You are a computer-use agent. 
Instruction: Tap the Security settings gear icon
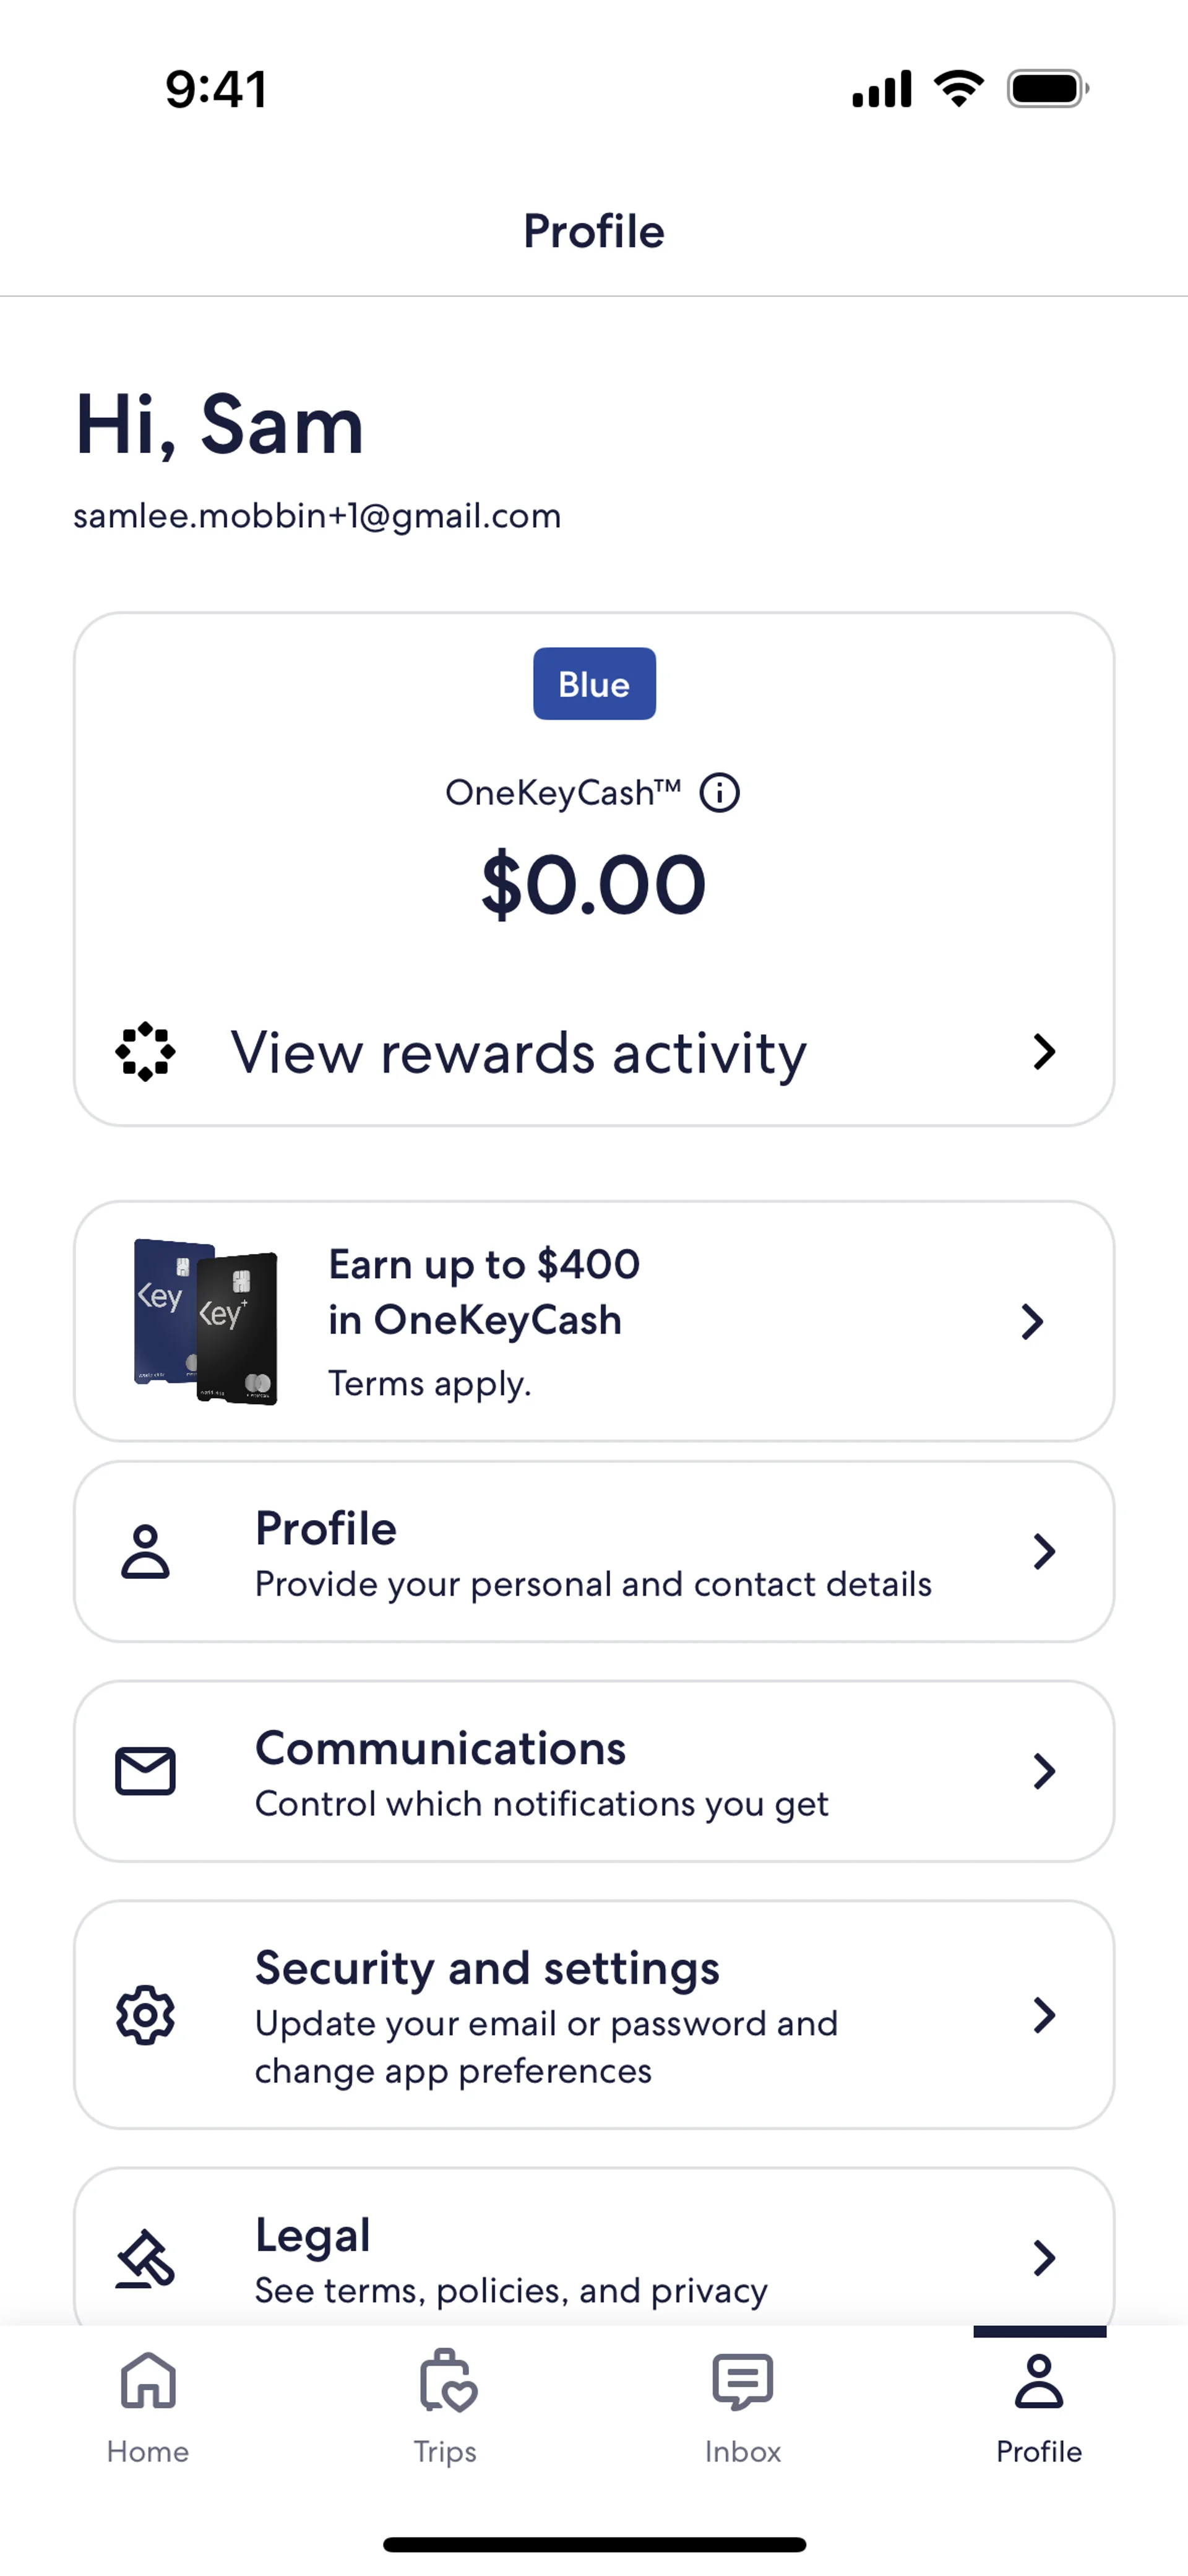coord(146,2015)
